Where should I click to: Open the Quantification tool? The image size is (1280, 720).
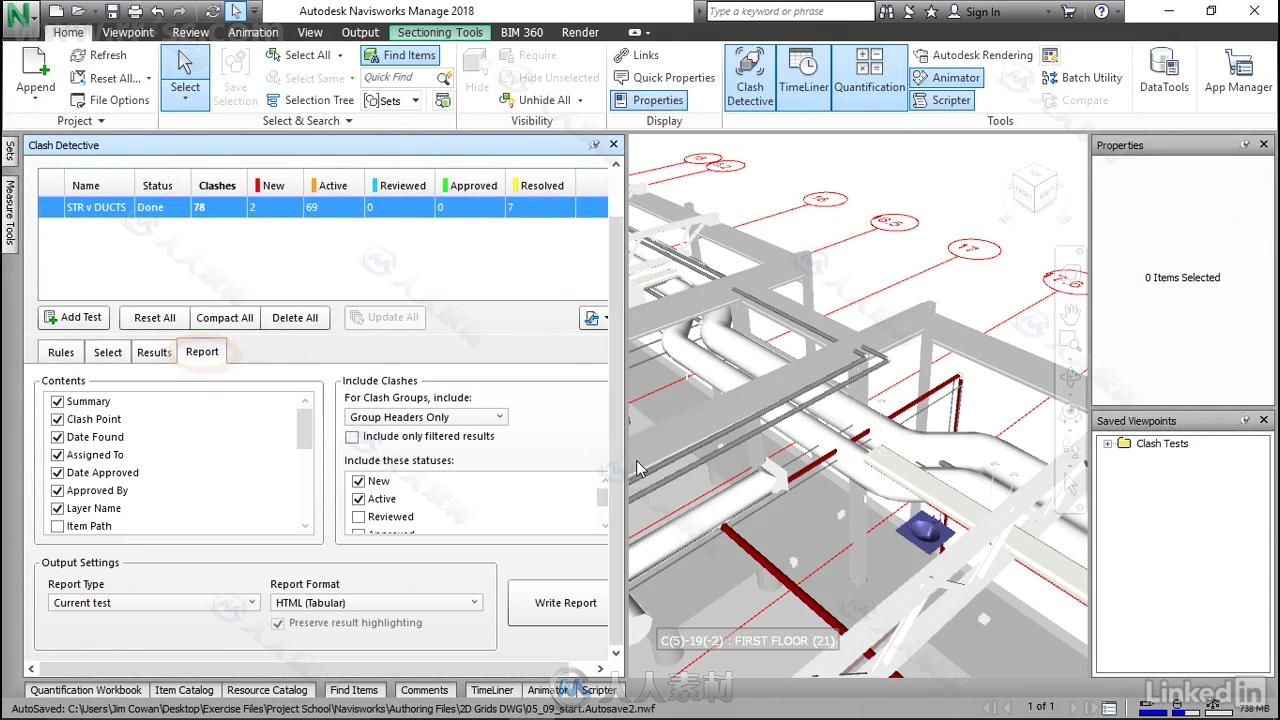[x=869, y=77]
